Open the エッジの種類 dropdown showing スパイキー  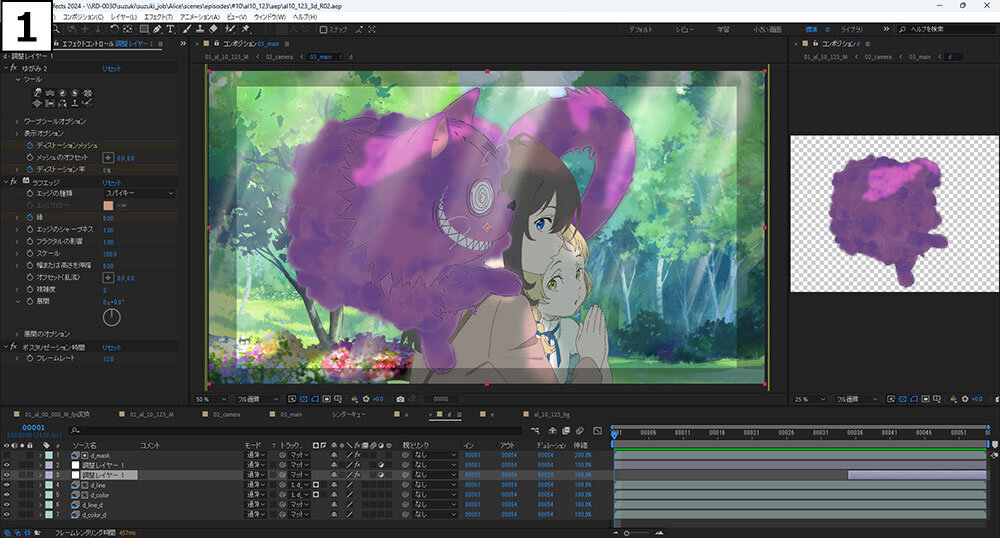(x=139, y=193)
